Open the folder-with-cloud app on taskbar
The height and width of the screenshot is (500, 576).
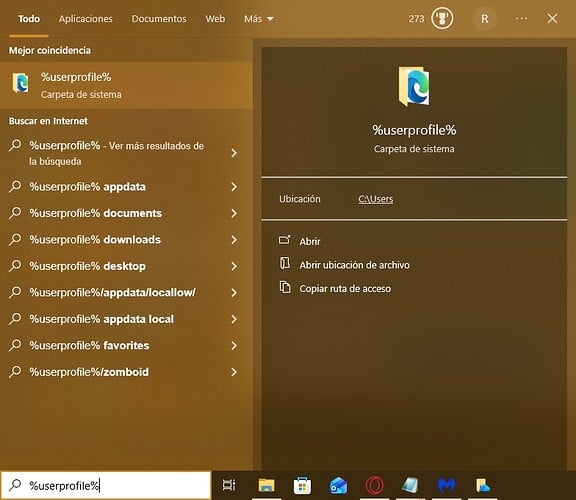[483, 485]
